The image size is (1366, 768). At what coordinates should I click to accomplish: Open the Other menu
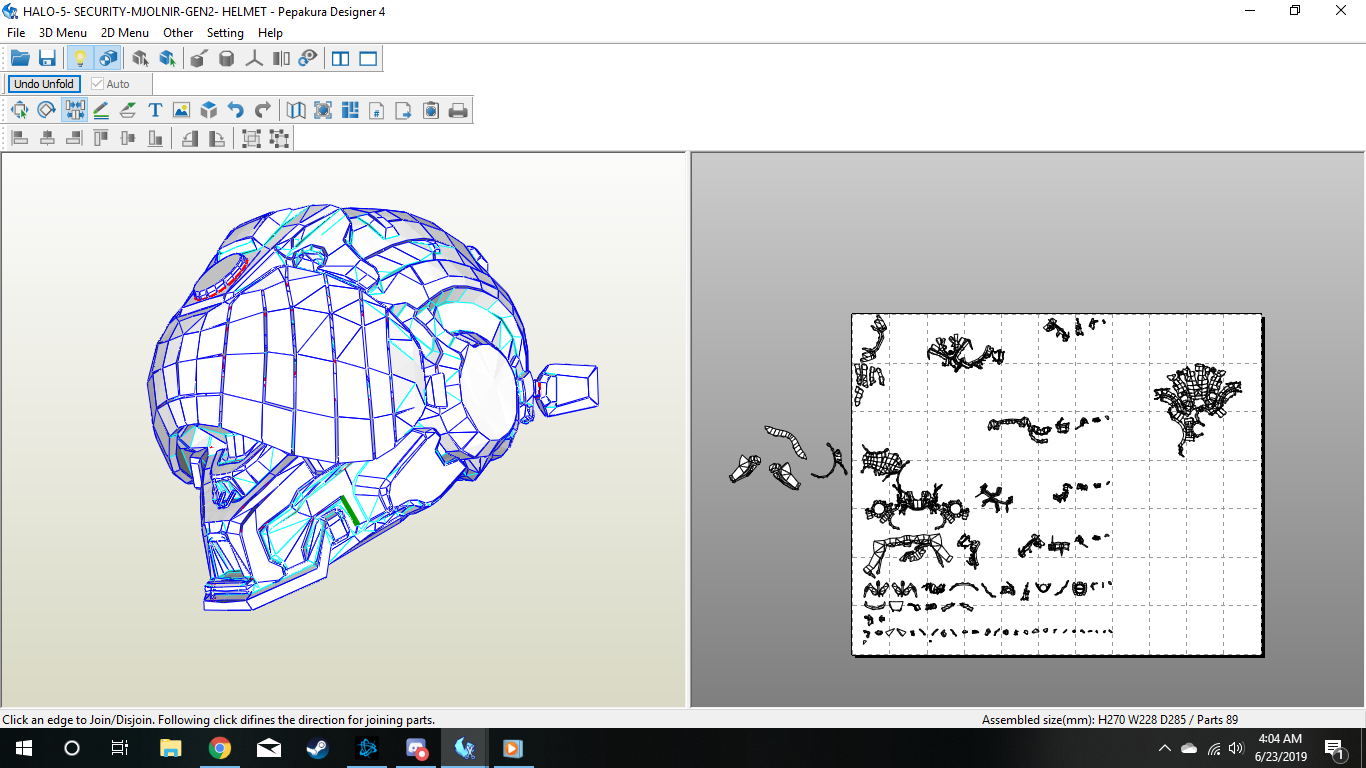(178, 33)
